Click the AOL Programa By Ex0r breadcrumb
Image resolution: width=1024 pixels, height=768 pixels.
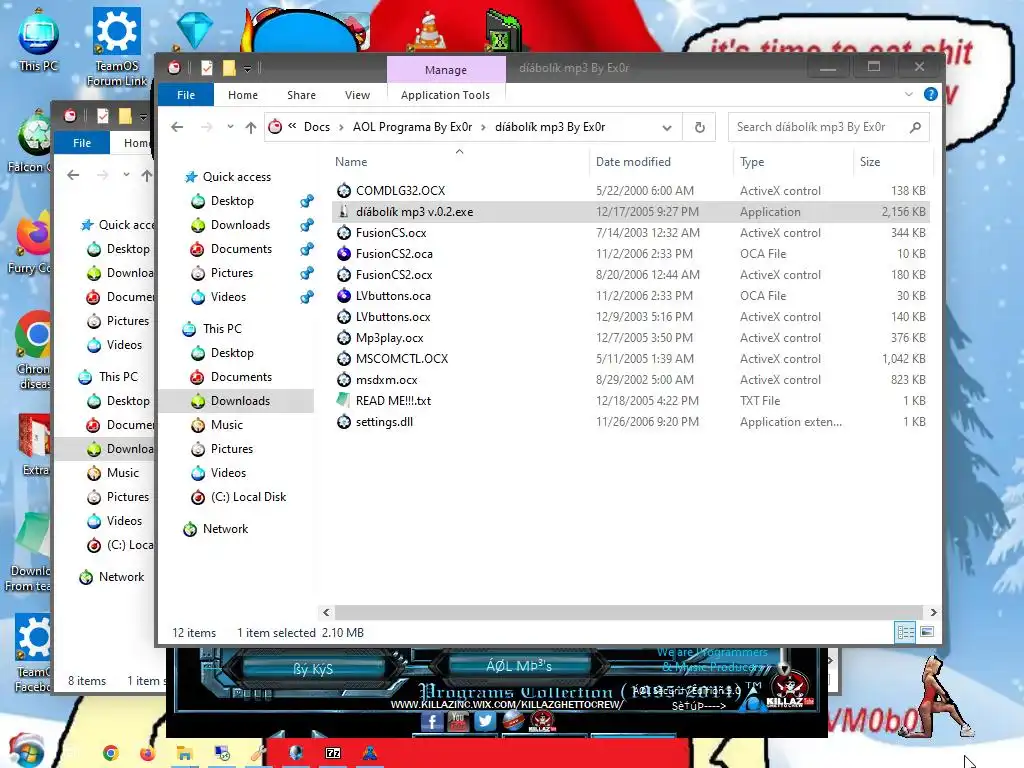[x=413, y=127]
